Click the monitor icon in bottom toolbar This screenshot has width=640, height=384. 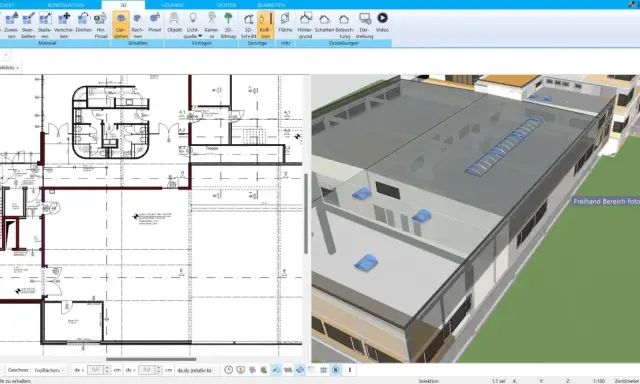click(x=240, y=370)
